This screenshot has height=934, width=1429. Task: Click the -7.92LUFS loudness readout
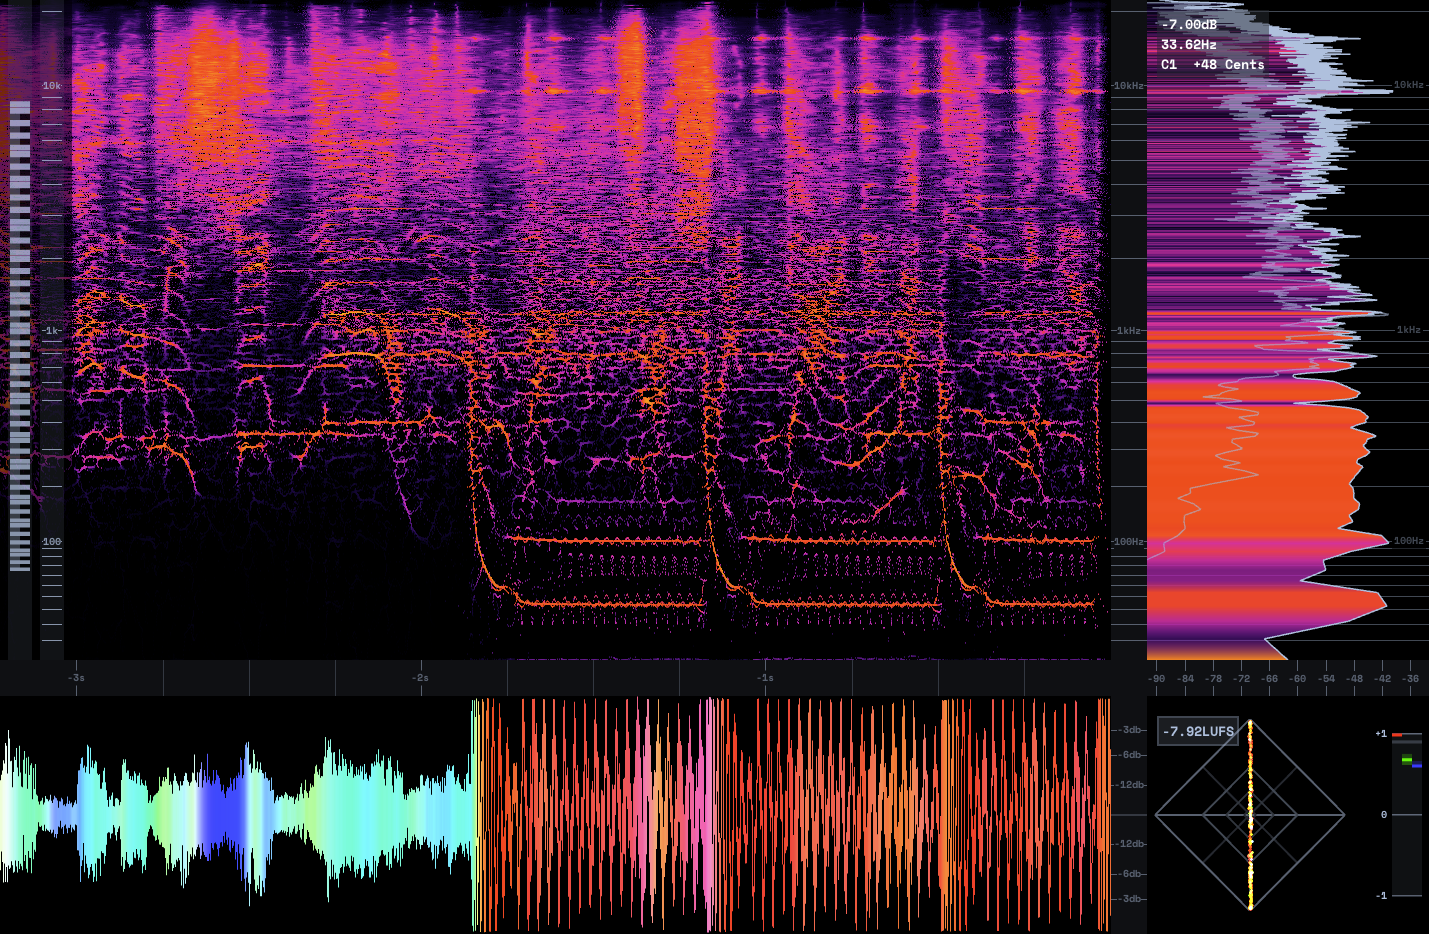click(1198, 731)
